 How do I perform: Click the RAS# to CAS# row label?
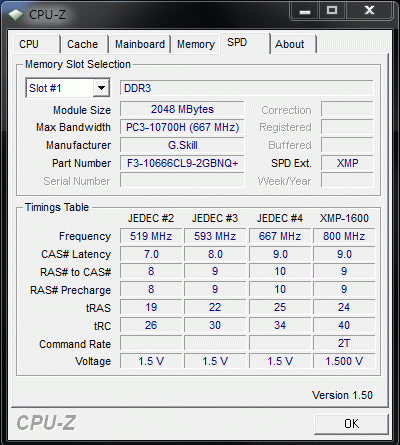coord(75,272)
